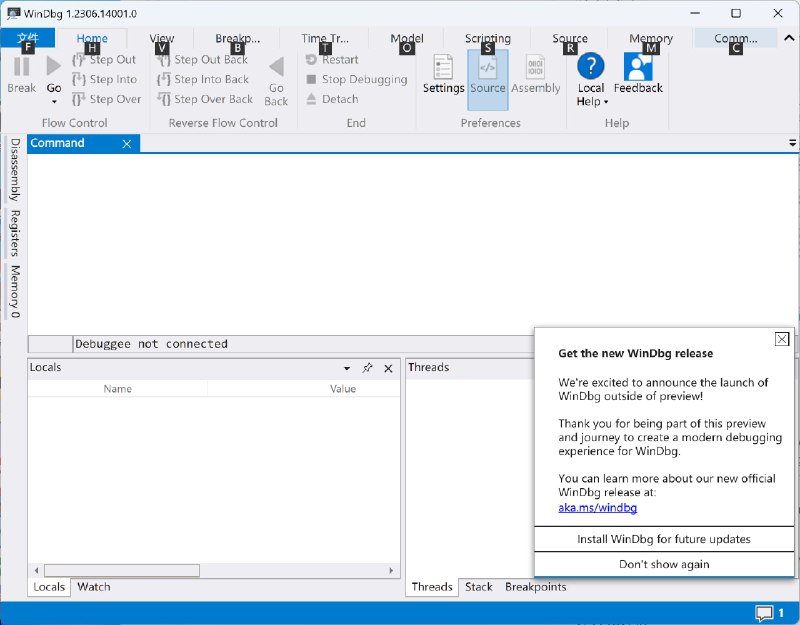Click the Locals scrollbar left arrow

pyautogui.click(x=36, y=570)
